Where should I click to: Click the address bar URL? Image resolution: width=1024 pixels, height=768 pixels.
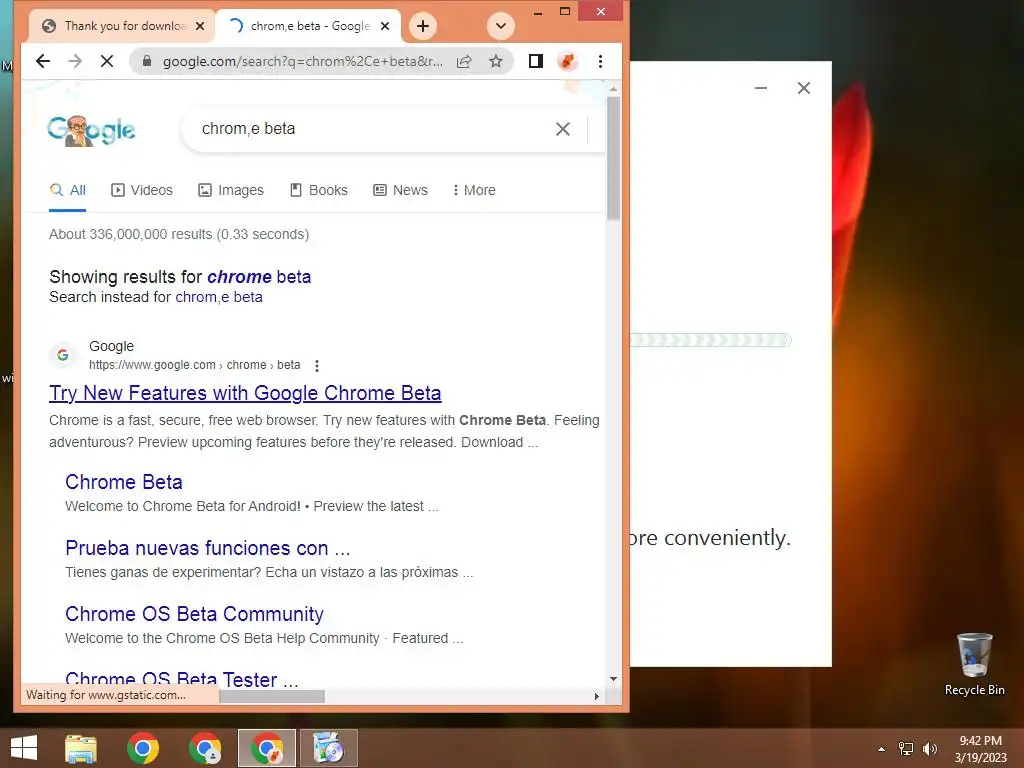302,61
